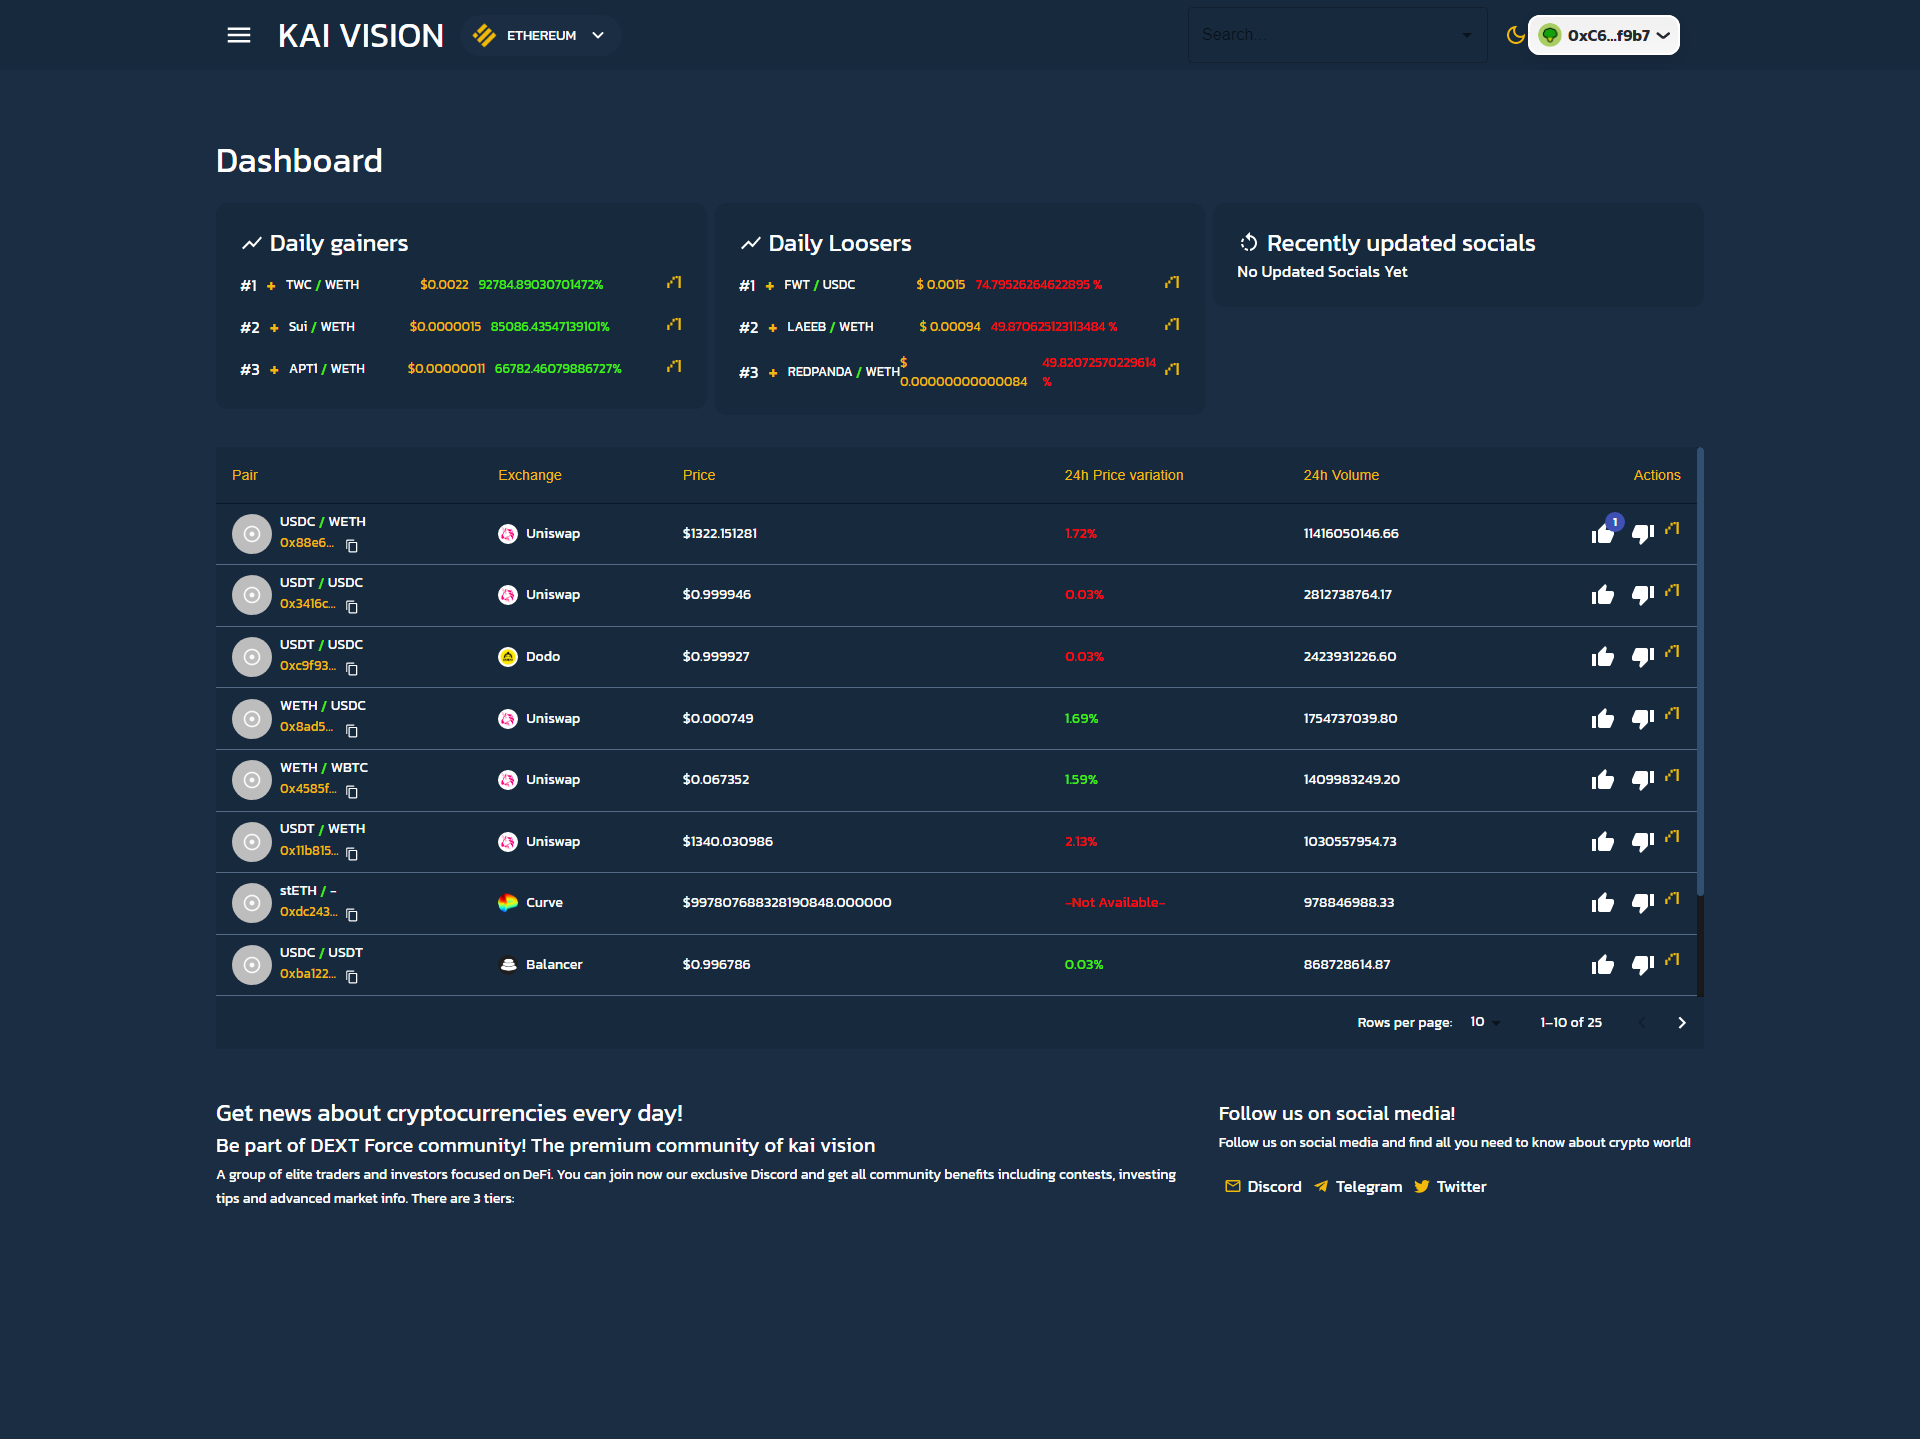This screenshot has width=1920, height=1439.
Task: Open the Telegram social link
Action: pos(1358,1186)
